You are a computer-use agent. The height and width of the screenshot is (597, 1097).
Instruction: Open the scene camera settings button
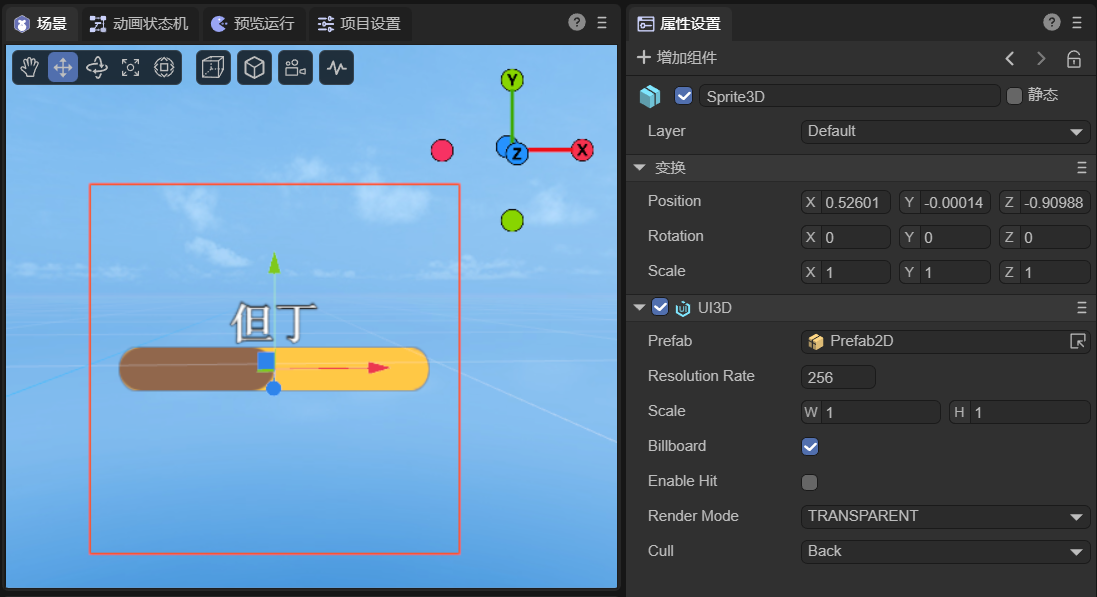click(295, 67)
